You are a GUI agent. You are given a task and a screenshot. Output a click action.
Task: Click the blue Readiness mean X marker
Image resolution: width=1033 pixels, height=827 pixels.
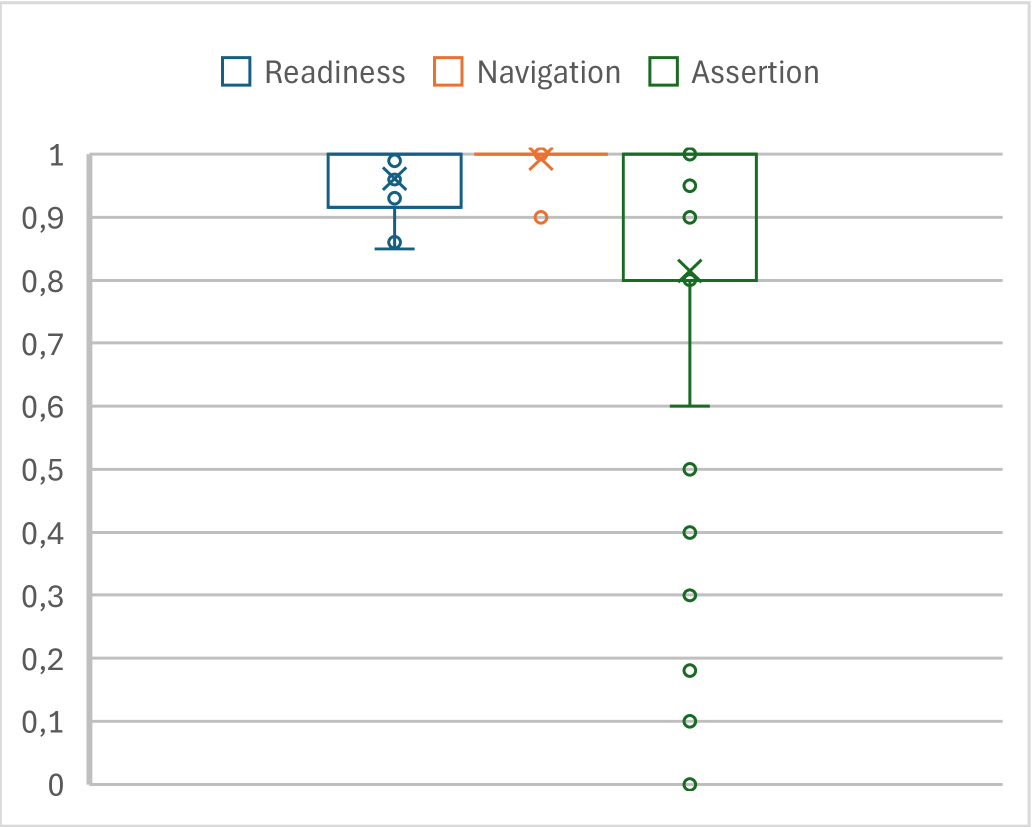(x=395, y=179)
